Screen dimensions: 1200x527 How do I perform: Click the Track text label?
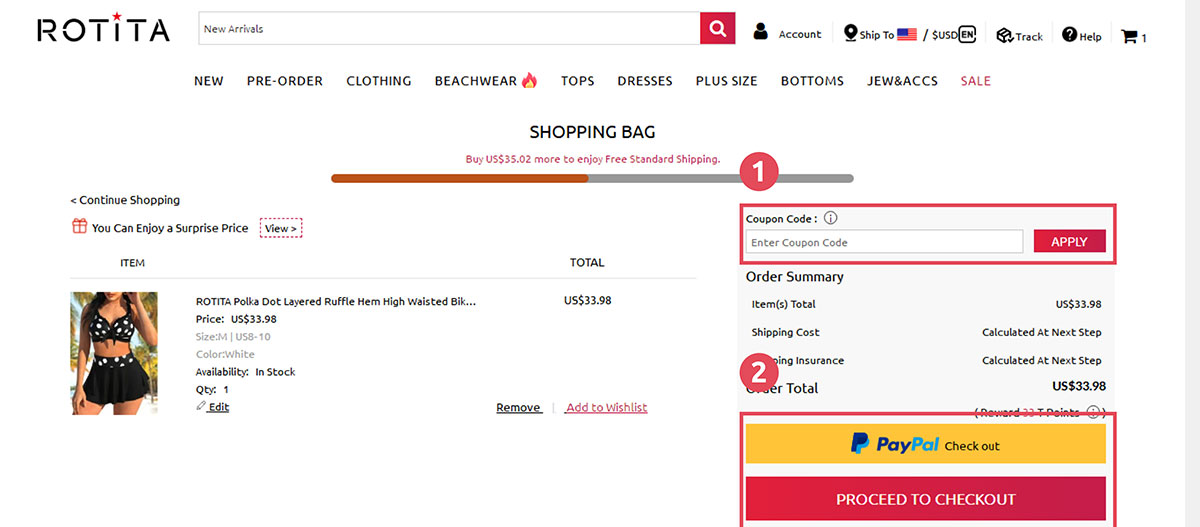(x=1029, y=37)
